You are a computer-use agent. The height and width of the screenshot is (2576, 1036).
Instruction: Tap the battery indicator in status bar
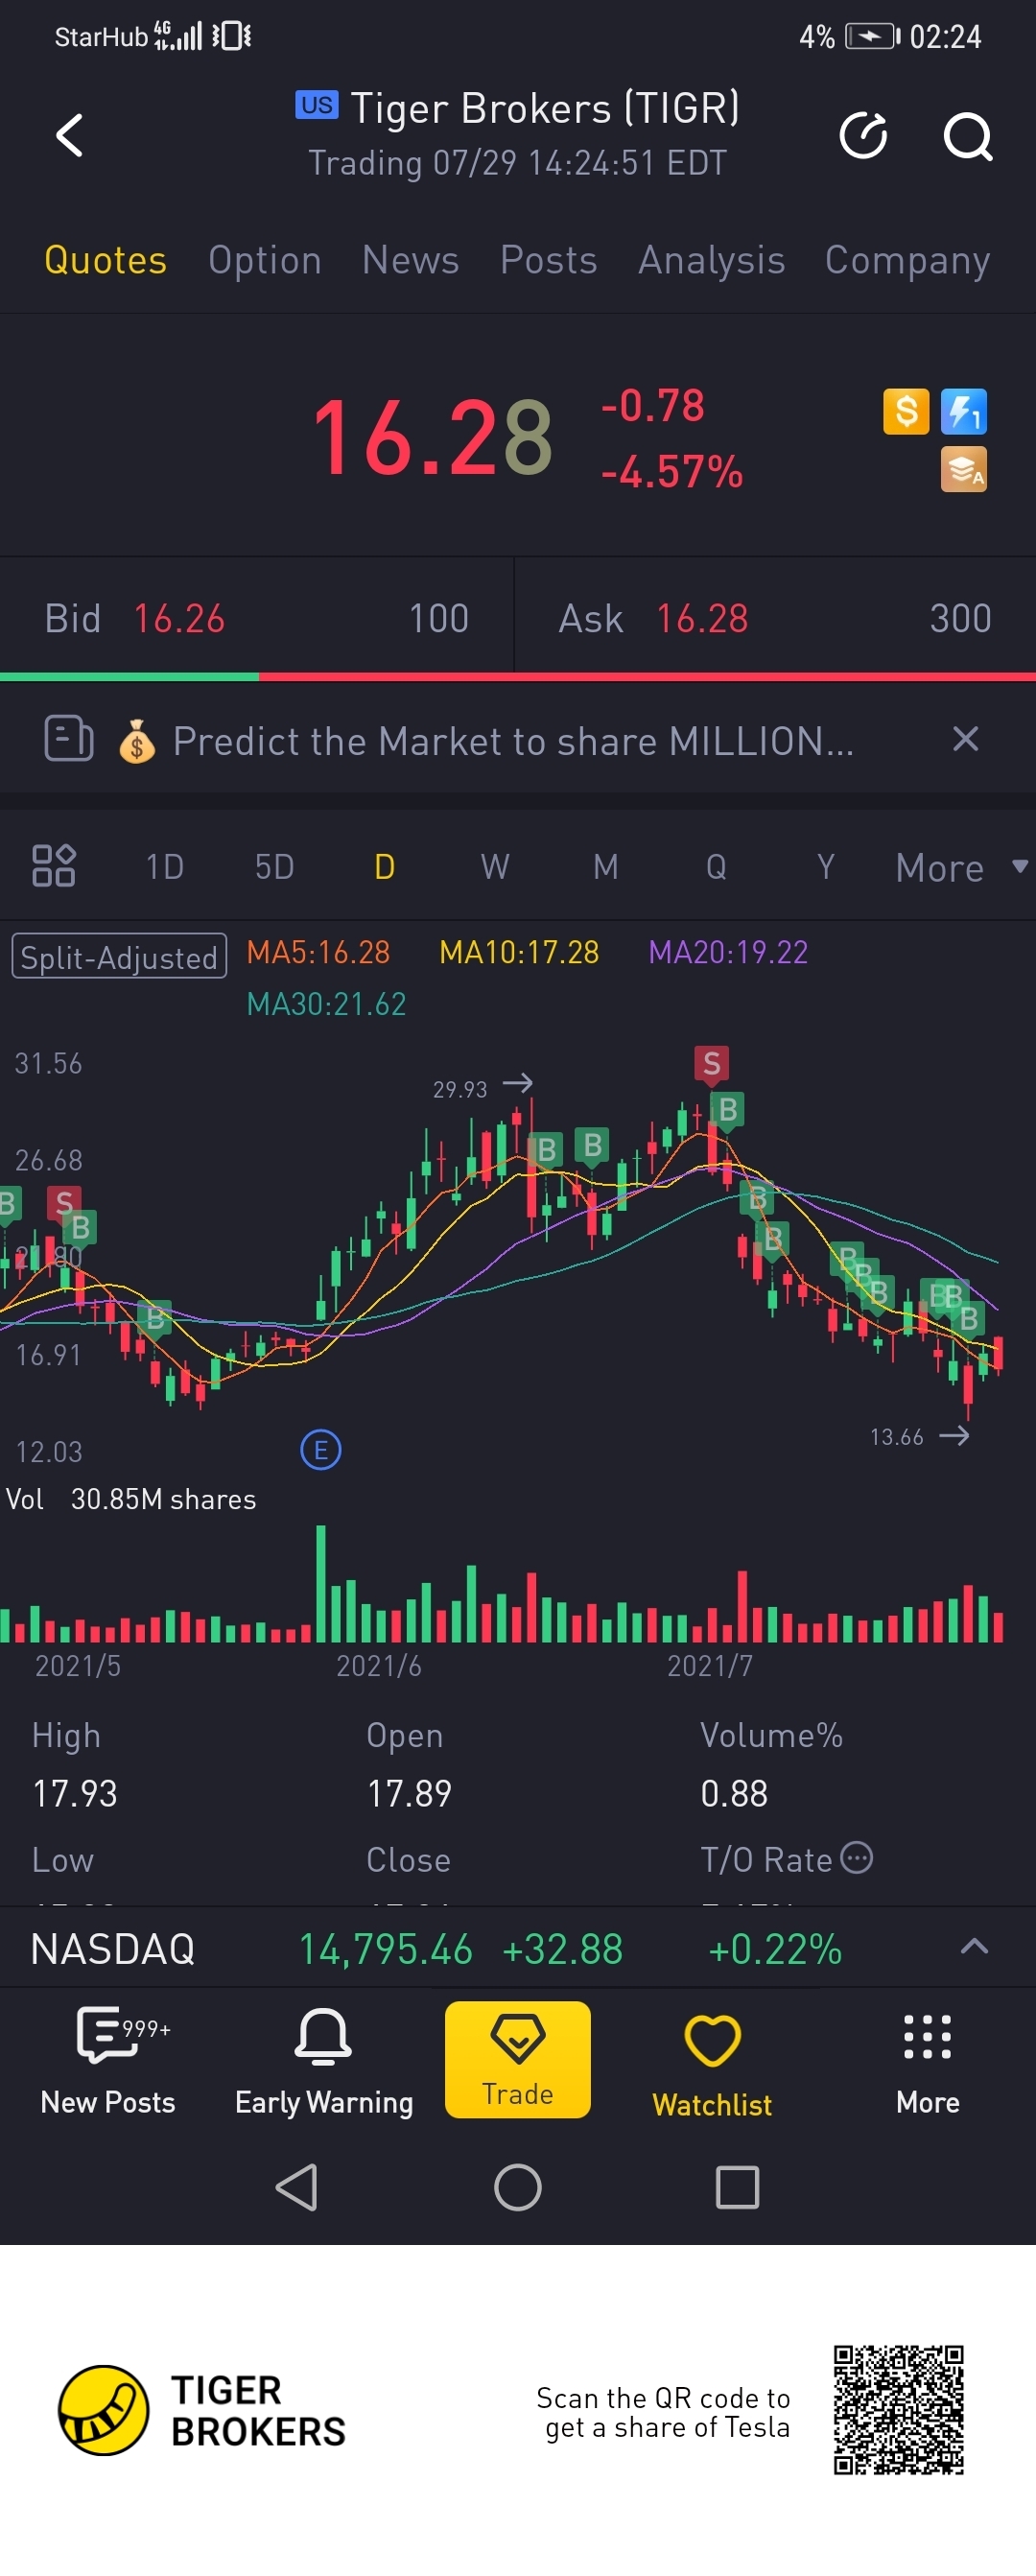[872, 37]
